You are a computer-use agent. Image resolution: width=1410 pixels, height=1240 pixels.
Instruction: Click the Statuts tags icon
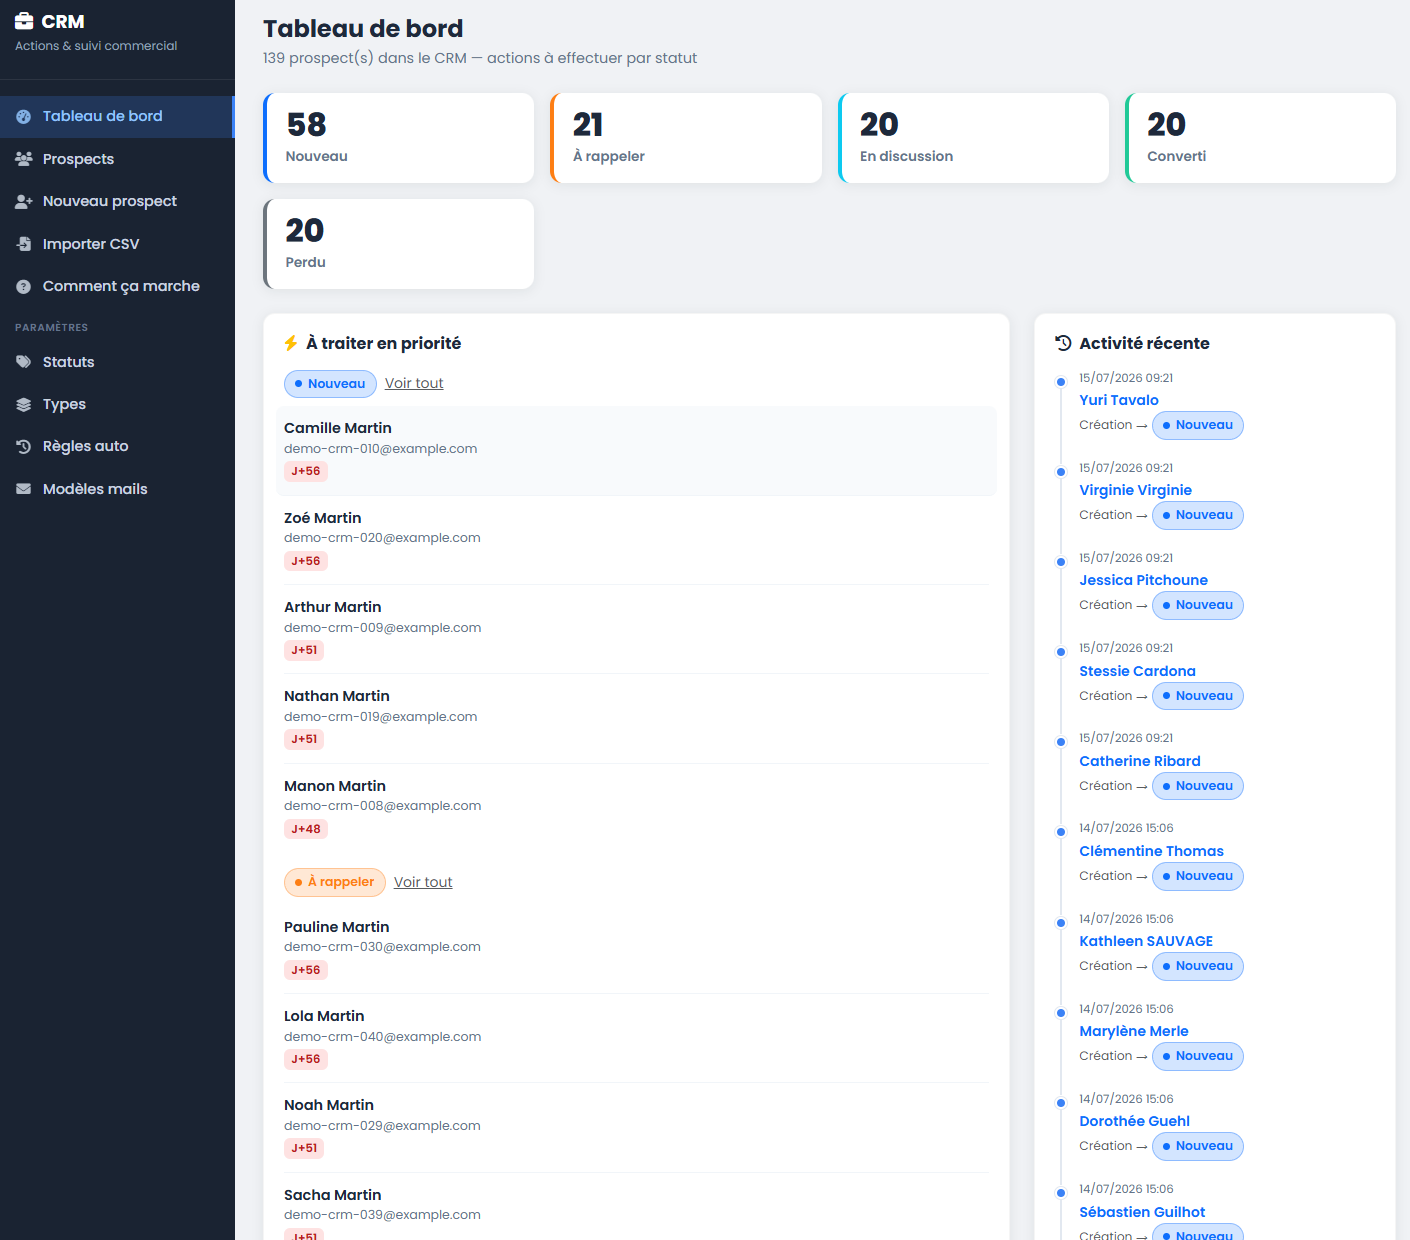pyautogui.click(x=24, y=362)
